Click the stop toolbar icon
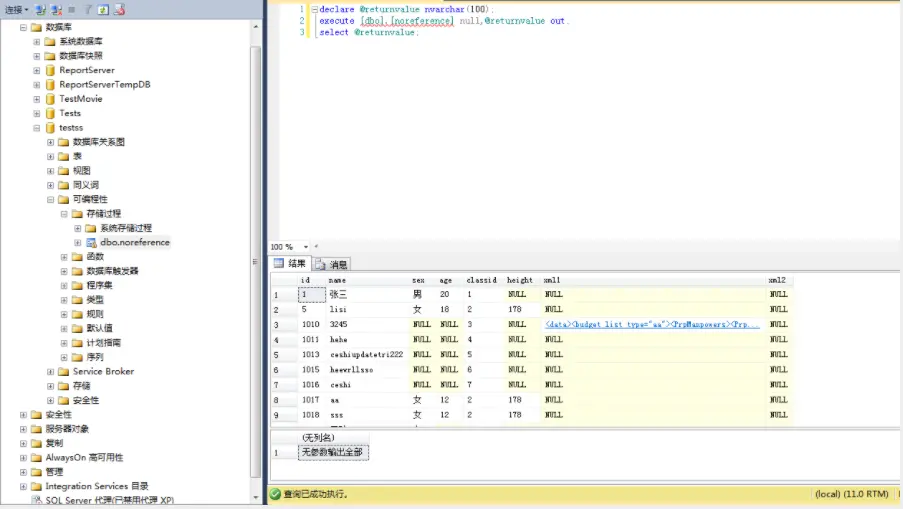This screenshot has width=903, height=509. [72, 10]
